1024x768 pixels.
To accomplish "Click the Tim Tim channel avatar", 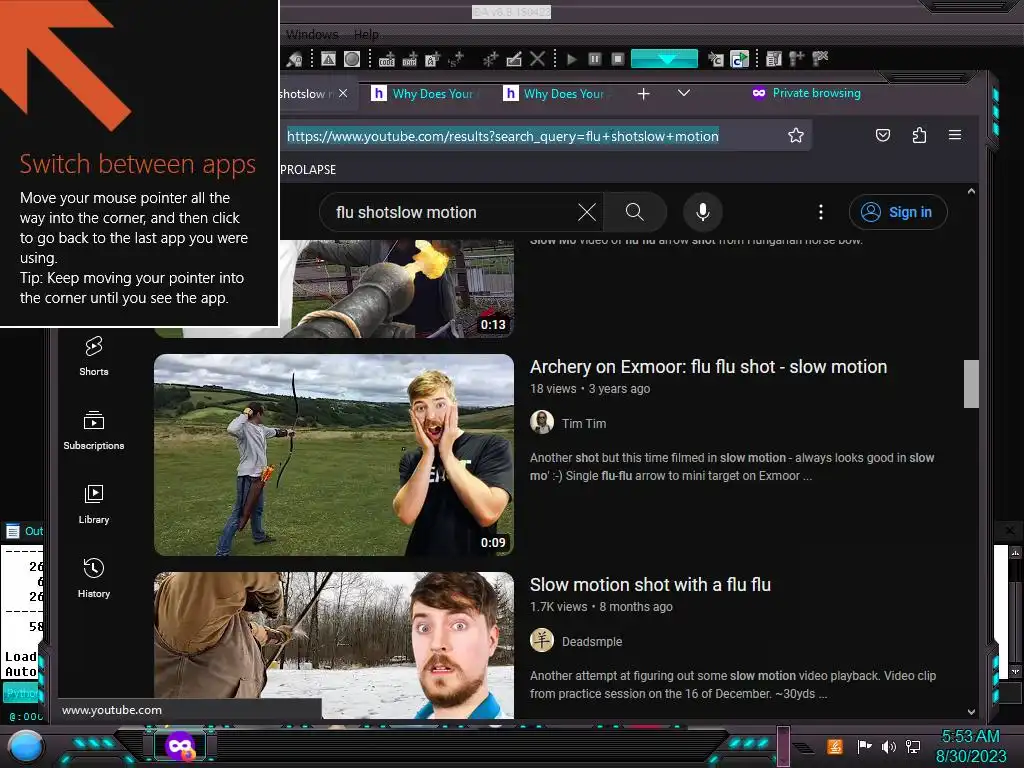I will tap(541, 423).
